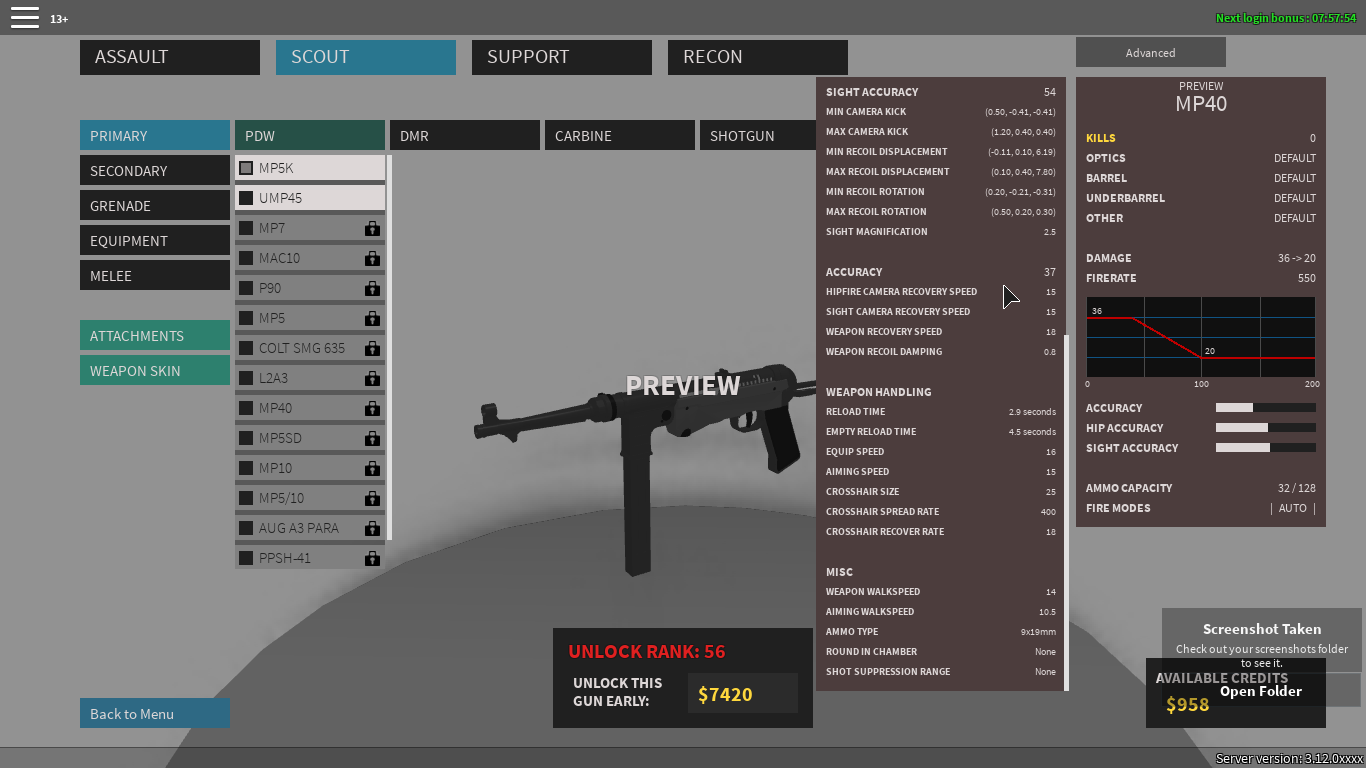1366x768 pixels.
Task: Open the RECON class tab
Action: click(x=758, y=57)
